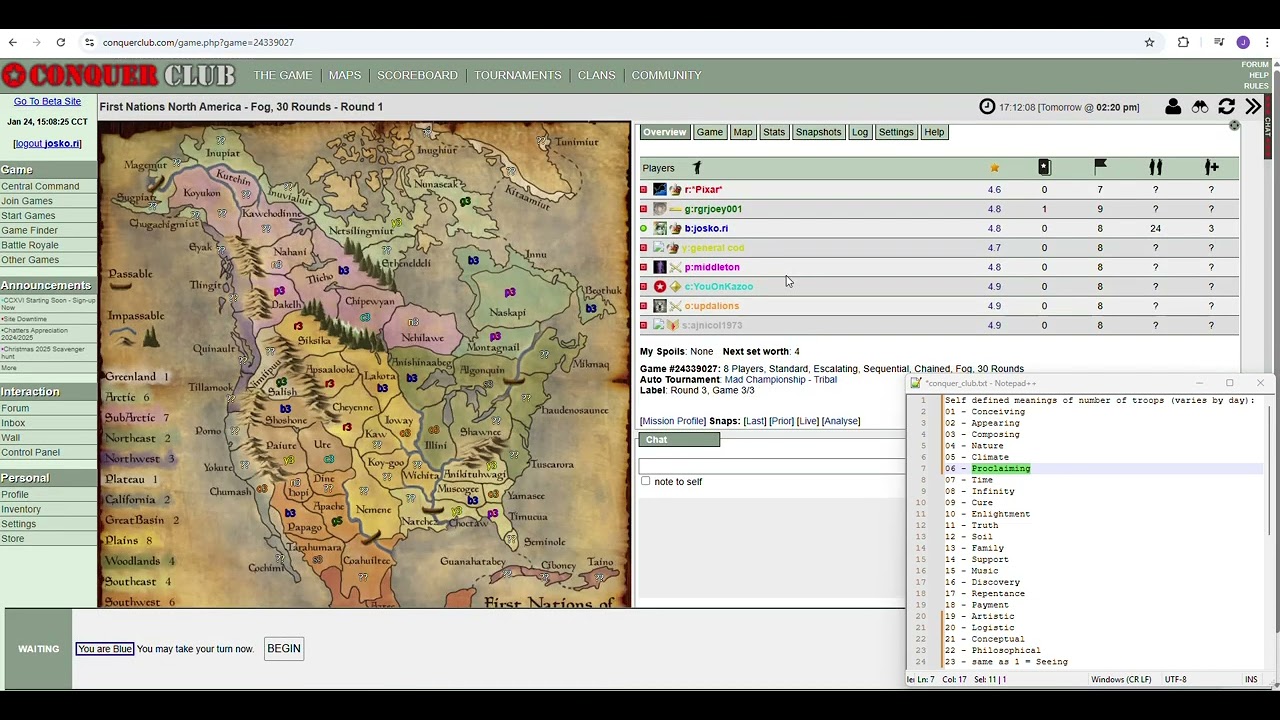
Task: View site information icon in address bar
Action: [89, 42]
